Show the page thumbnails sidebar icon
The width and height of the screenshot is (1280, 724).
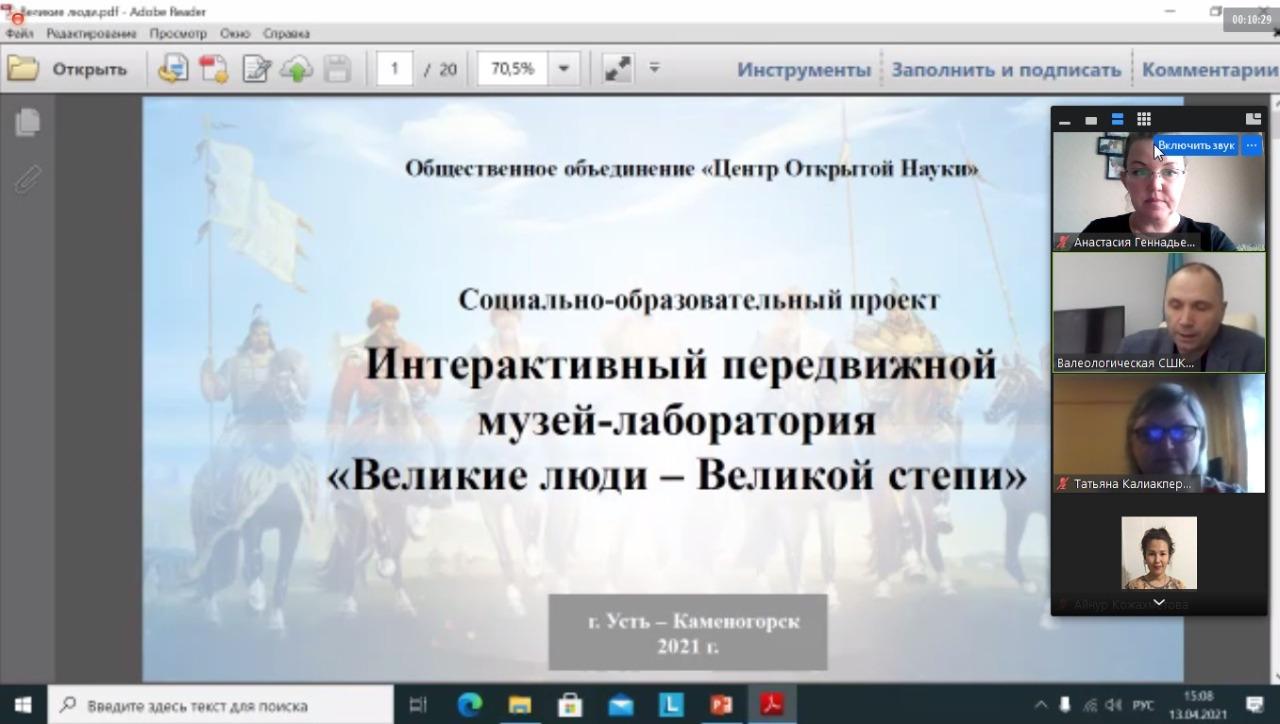click(x=27, y=122)
